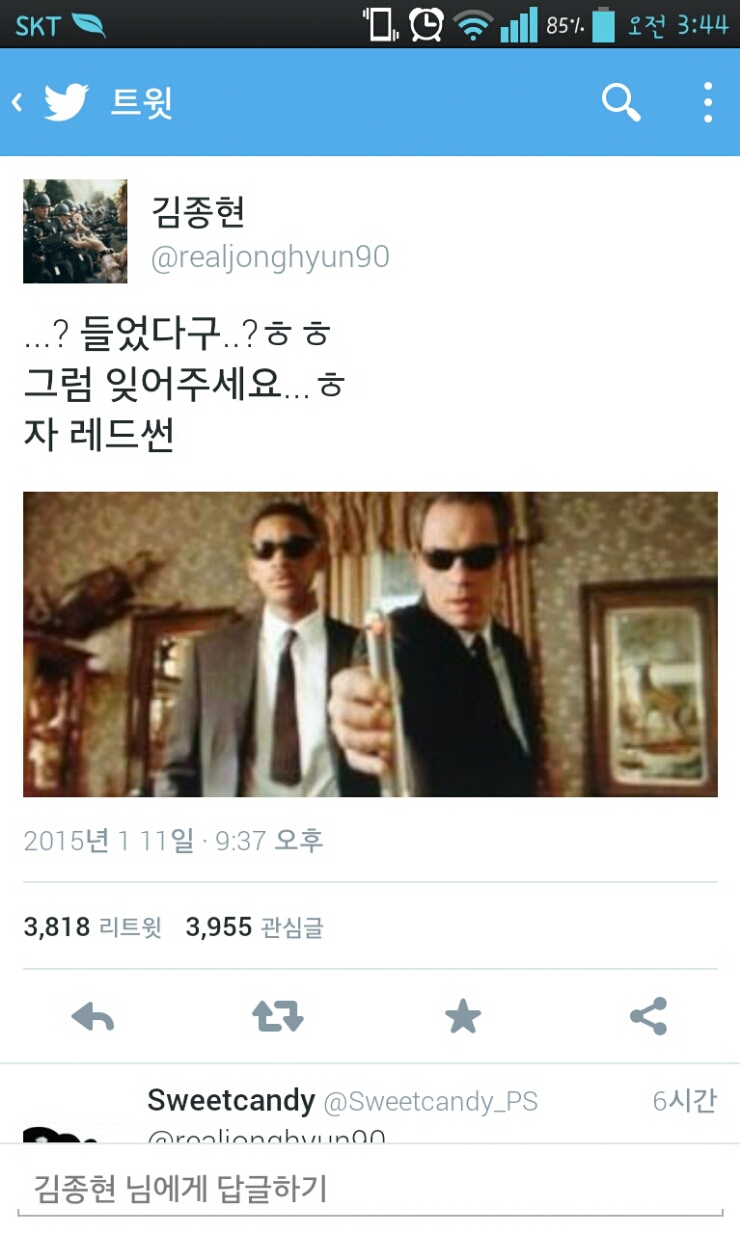Viewport: 740px width, 1233px height.
Task: Share the tweet via share icon
Action: [648, 1017]
